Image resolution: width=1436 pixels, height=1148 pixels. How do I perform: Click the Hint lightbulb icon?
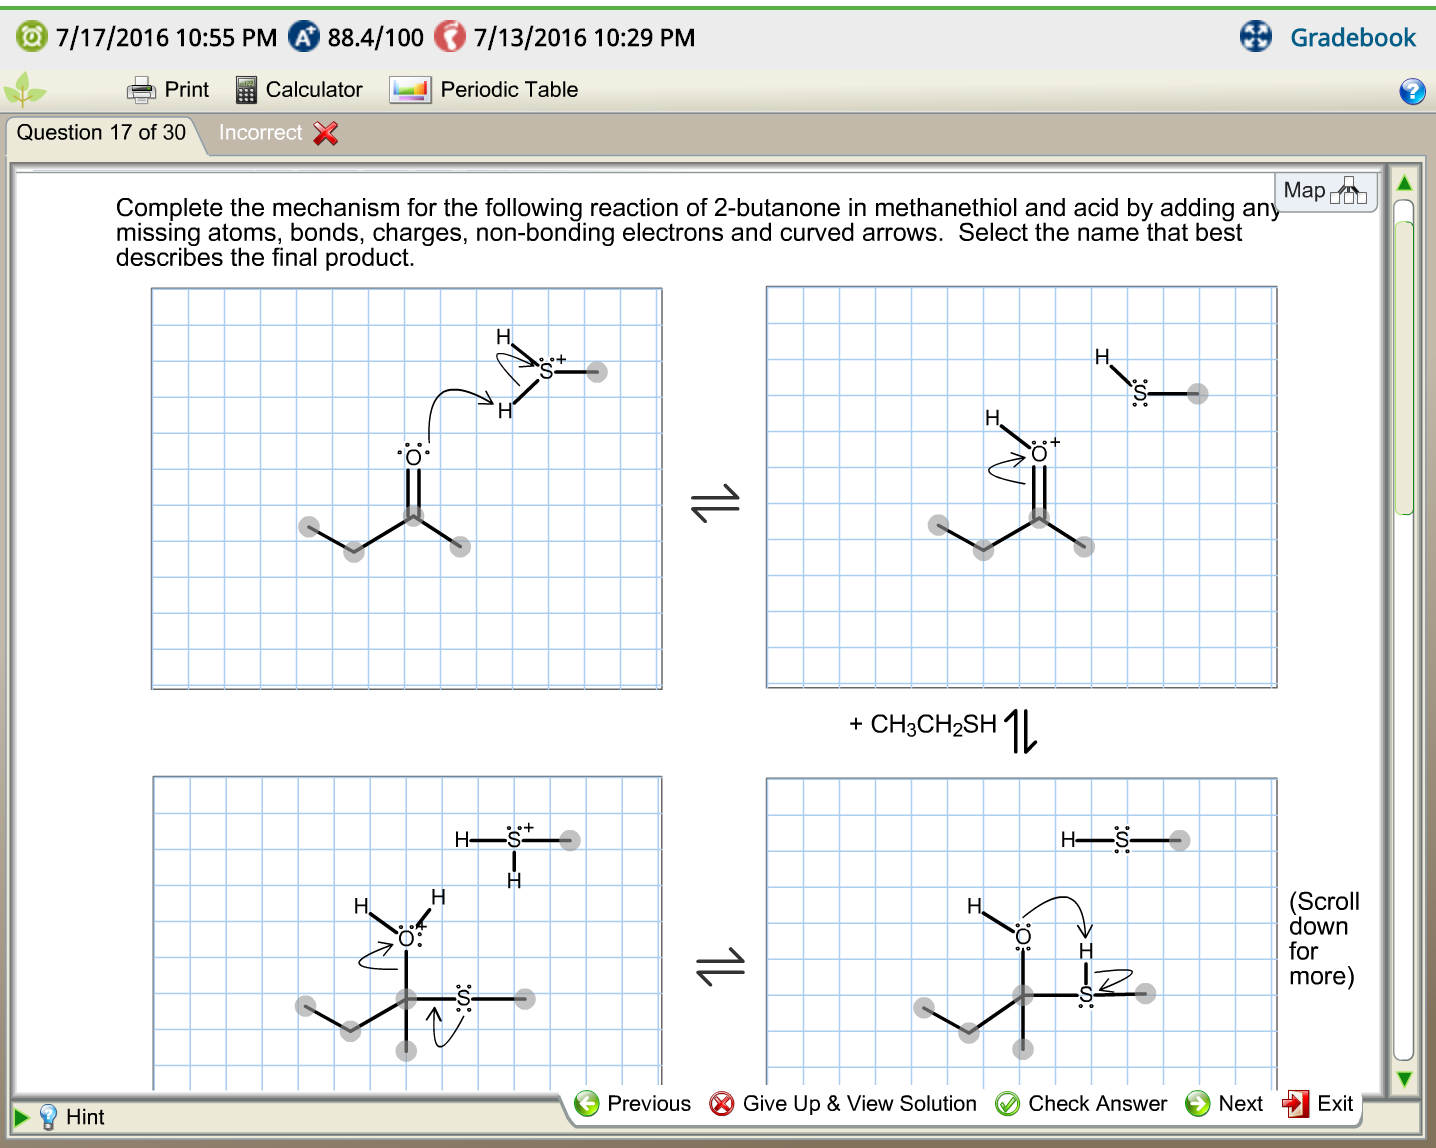point(49,1116)
